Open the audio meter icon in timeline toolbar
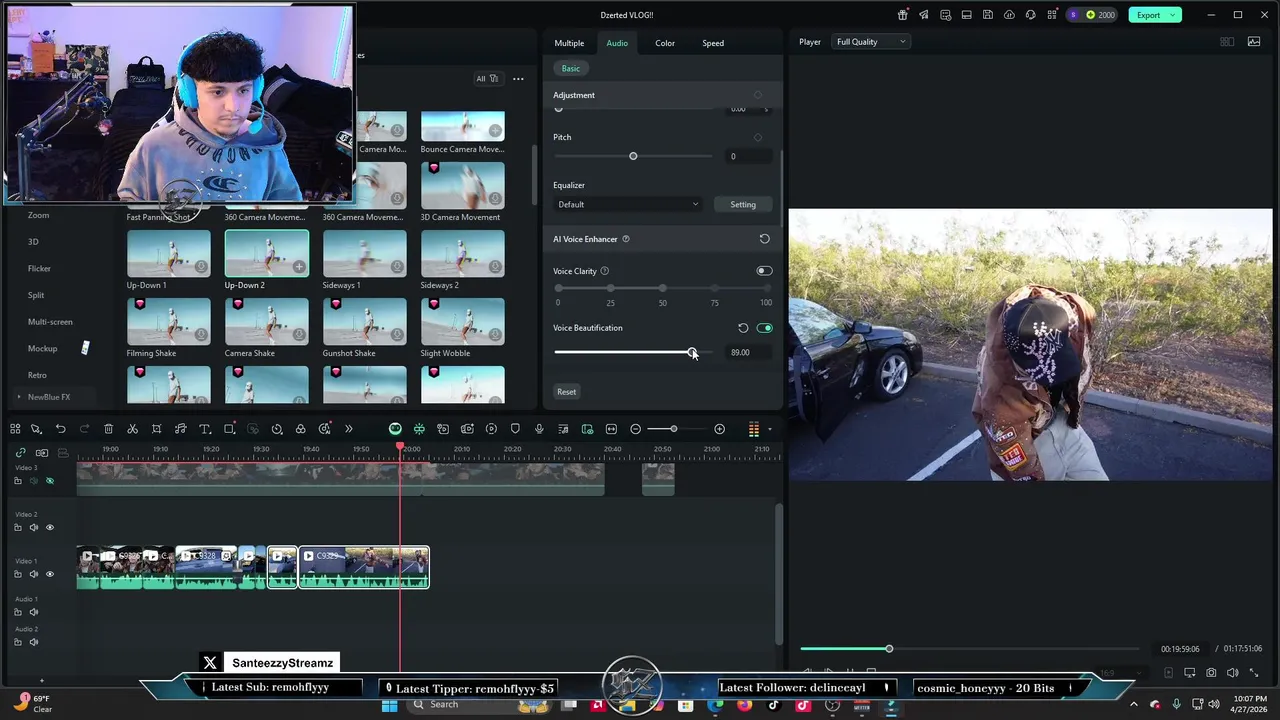This screenshot has height=720, width=1280. (753, 429)
